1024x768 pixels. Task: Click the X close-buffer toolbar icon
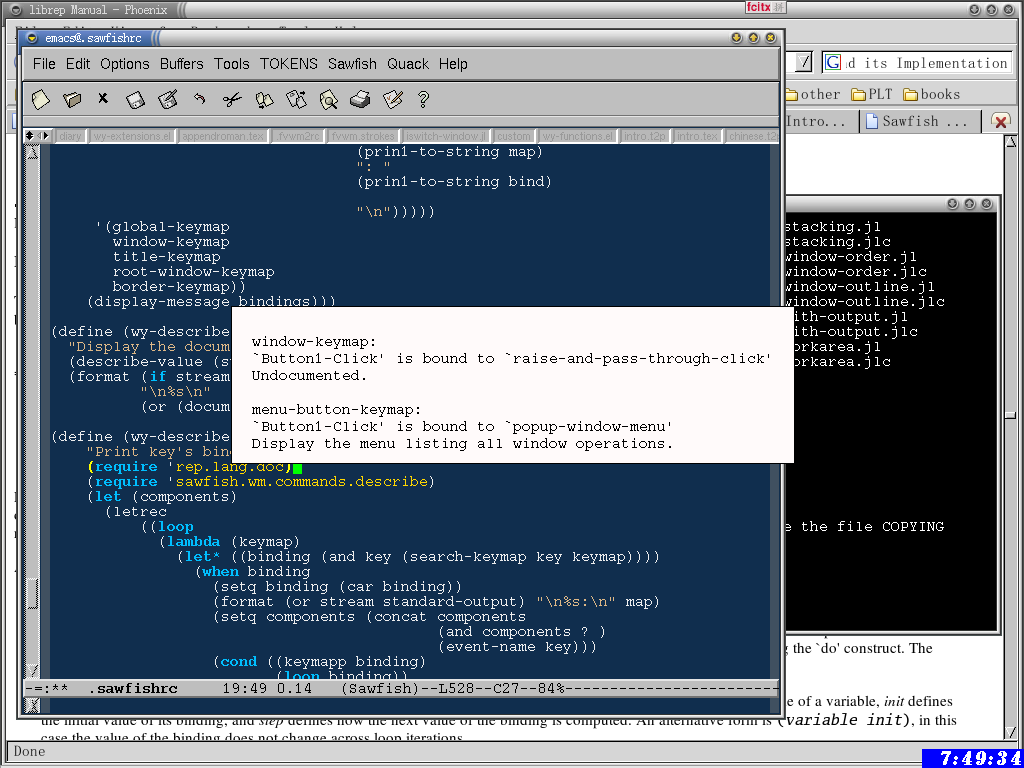pos(103,99)
